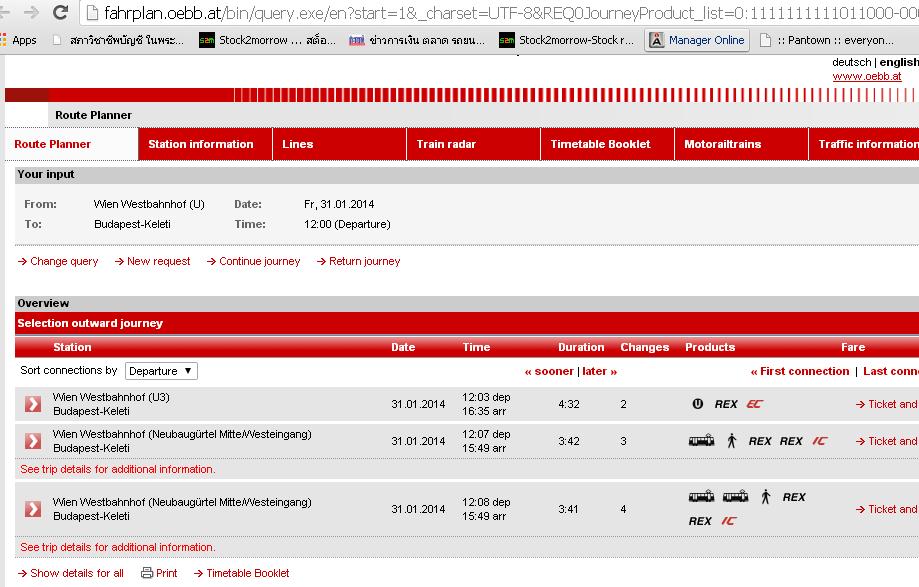Viewport: 919px width, 587px height.
Task: Click the printer icon next to Print
Action: coord(147,573)
